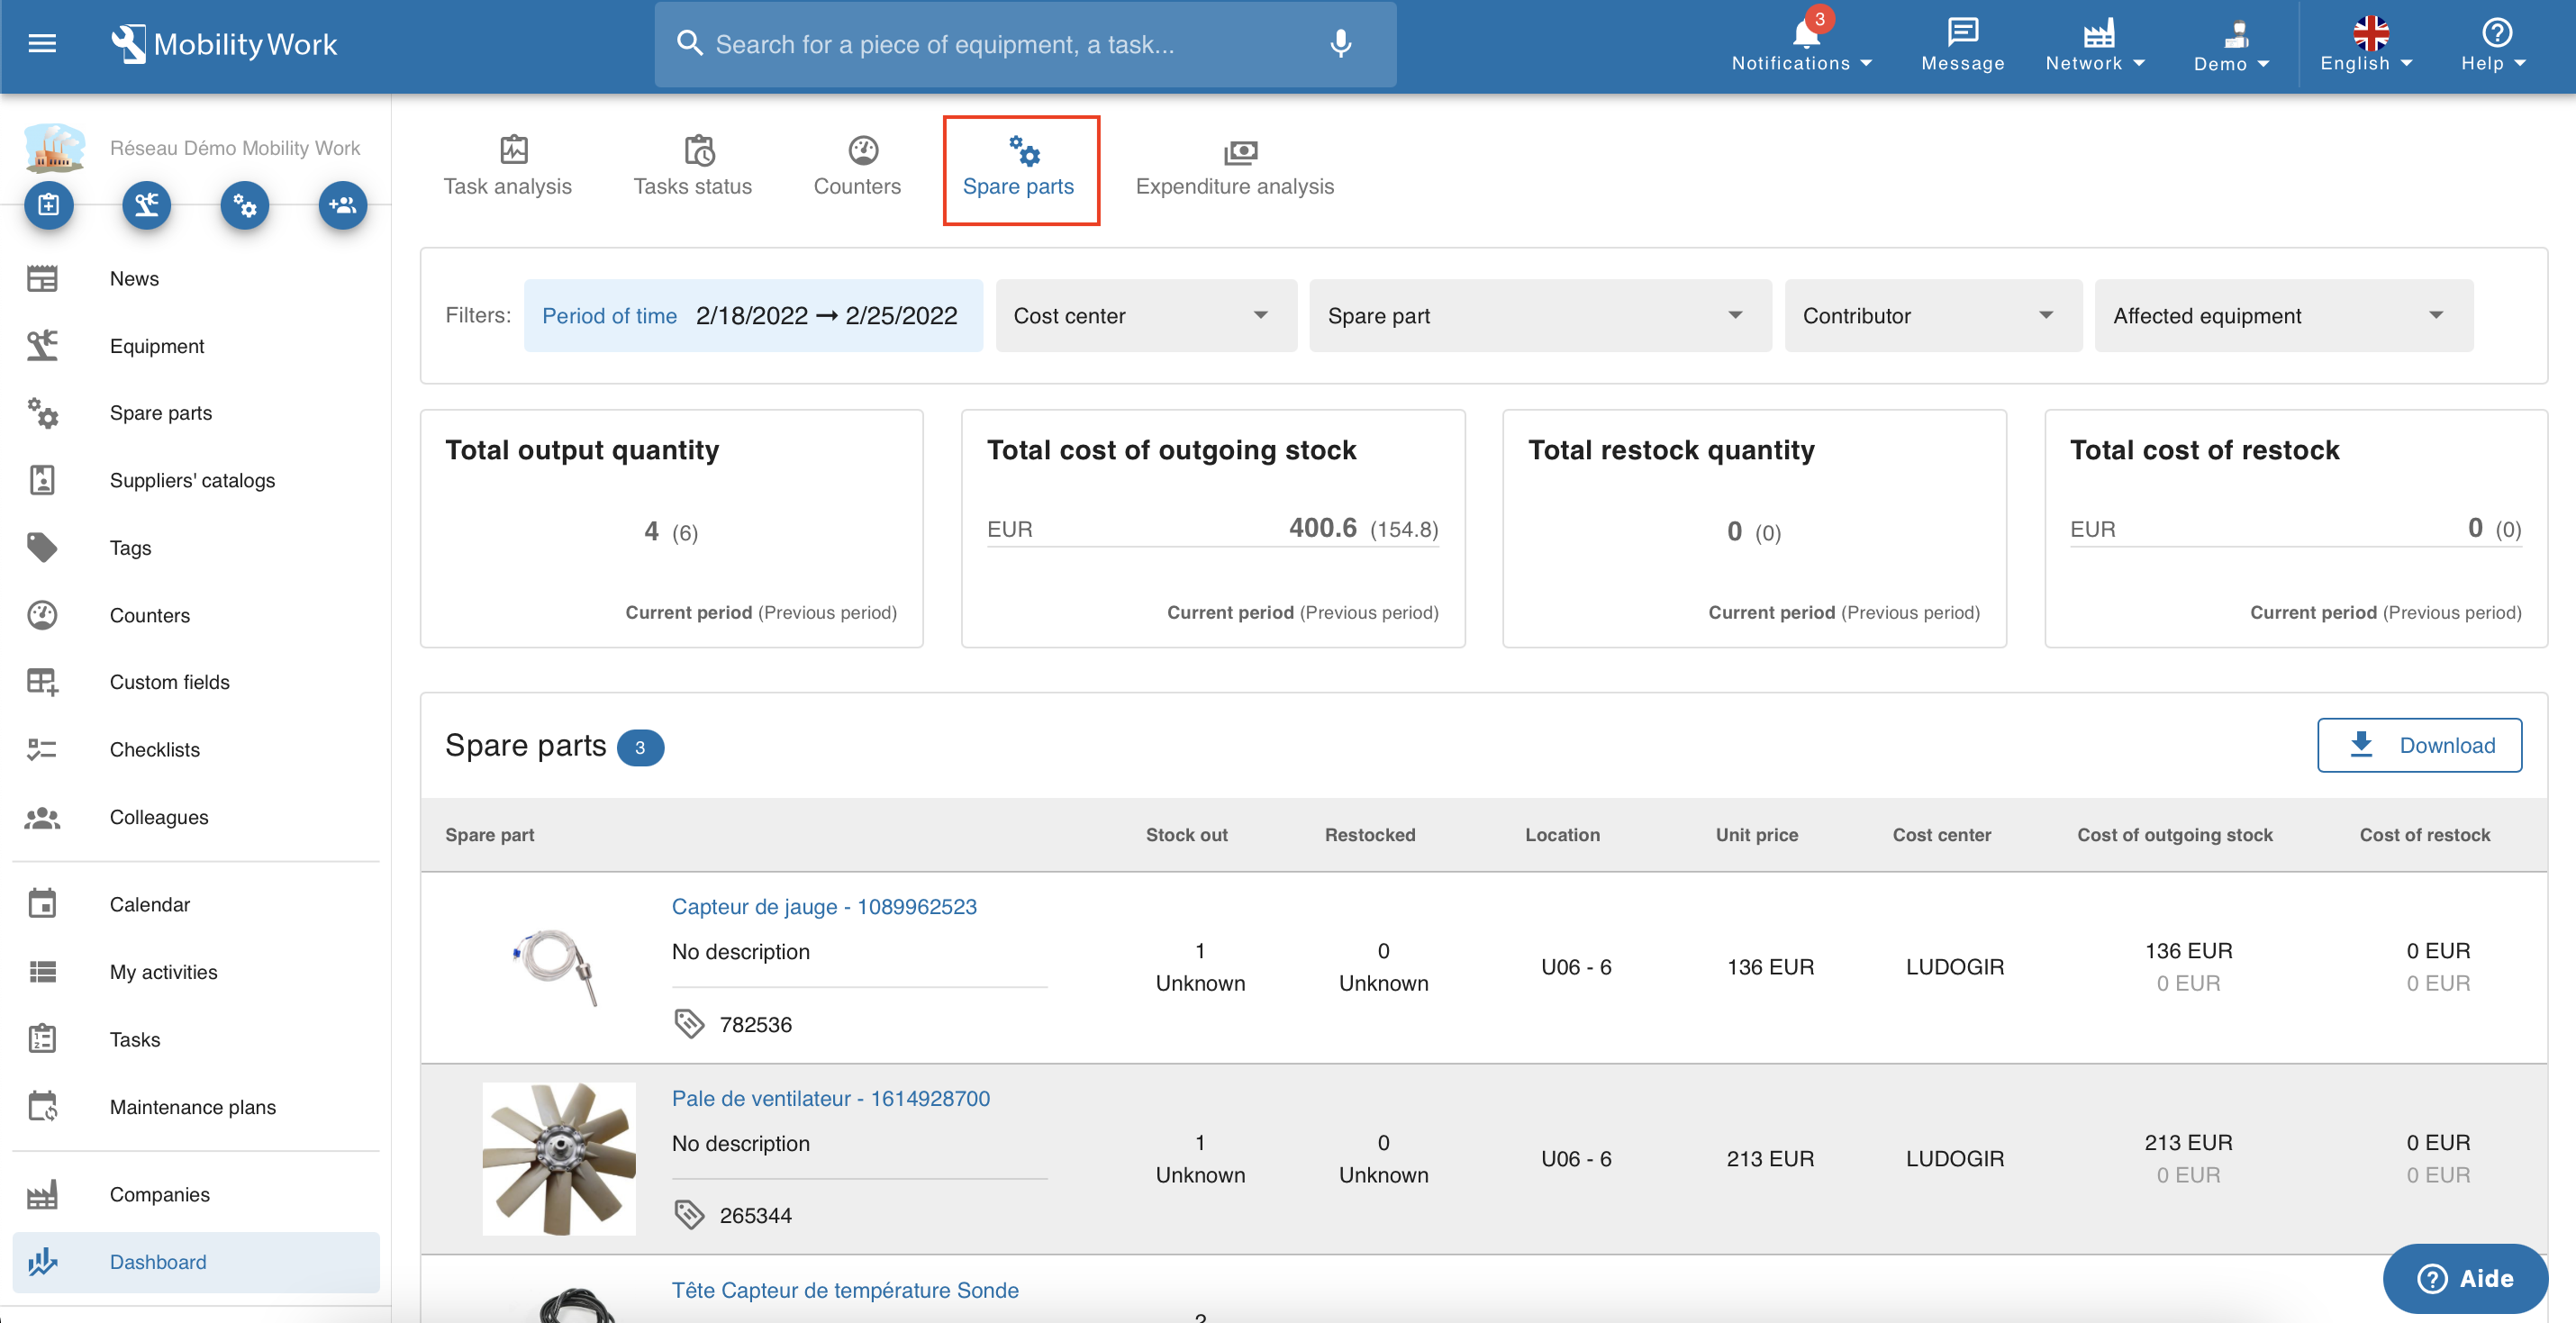
Task: Click the add spare part quick-action button
Action: 245,205
